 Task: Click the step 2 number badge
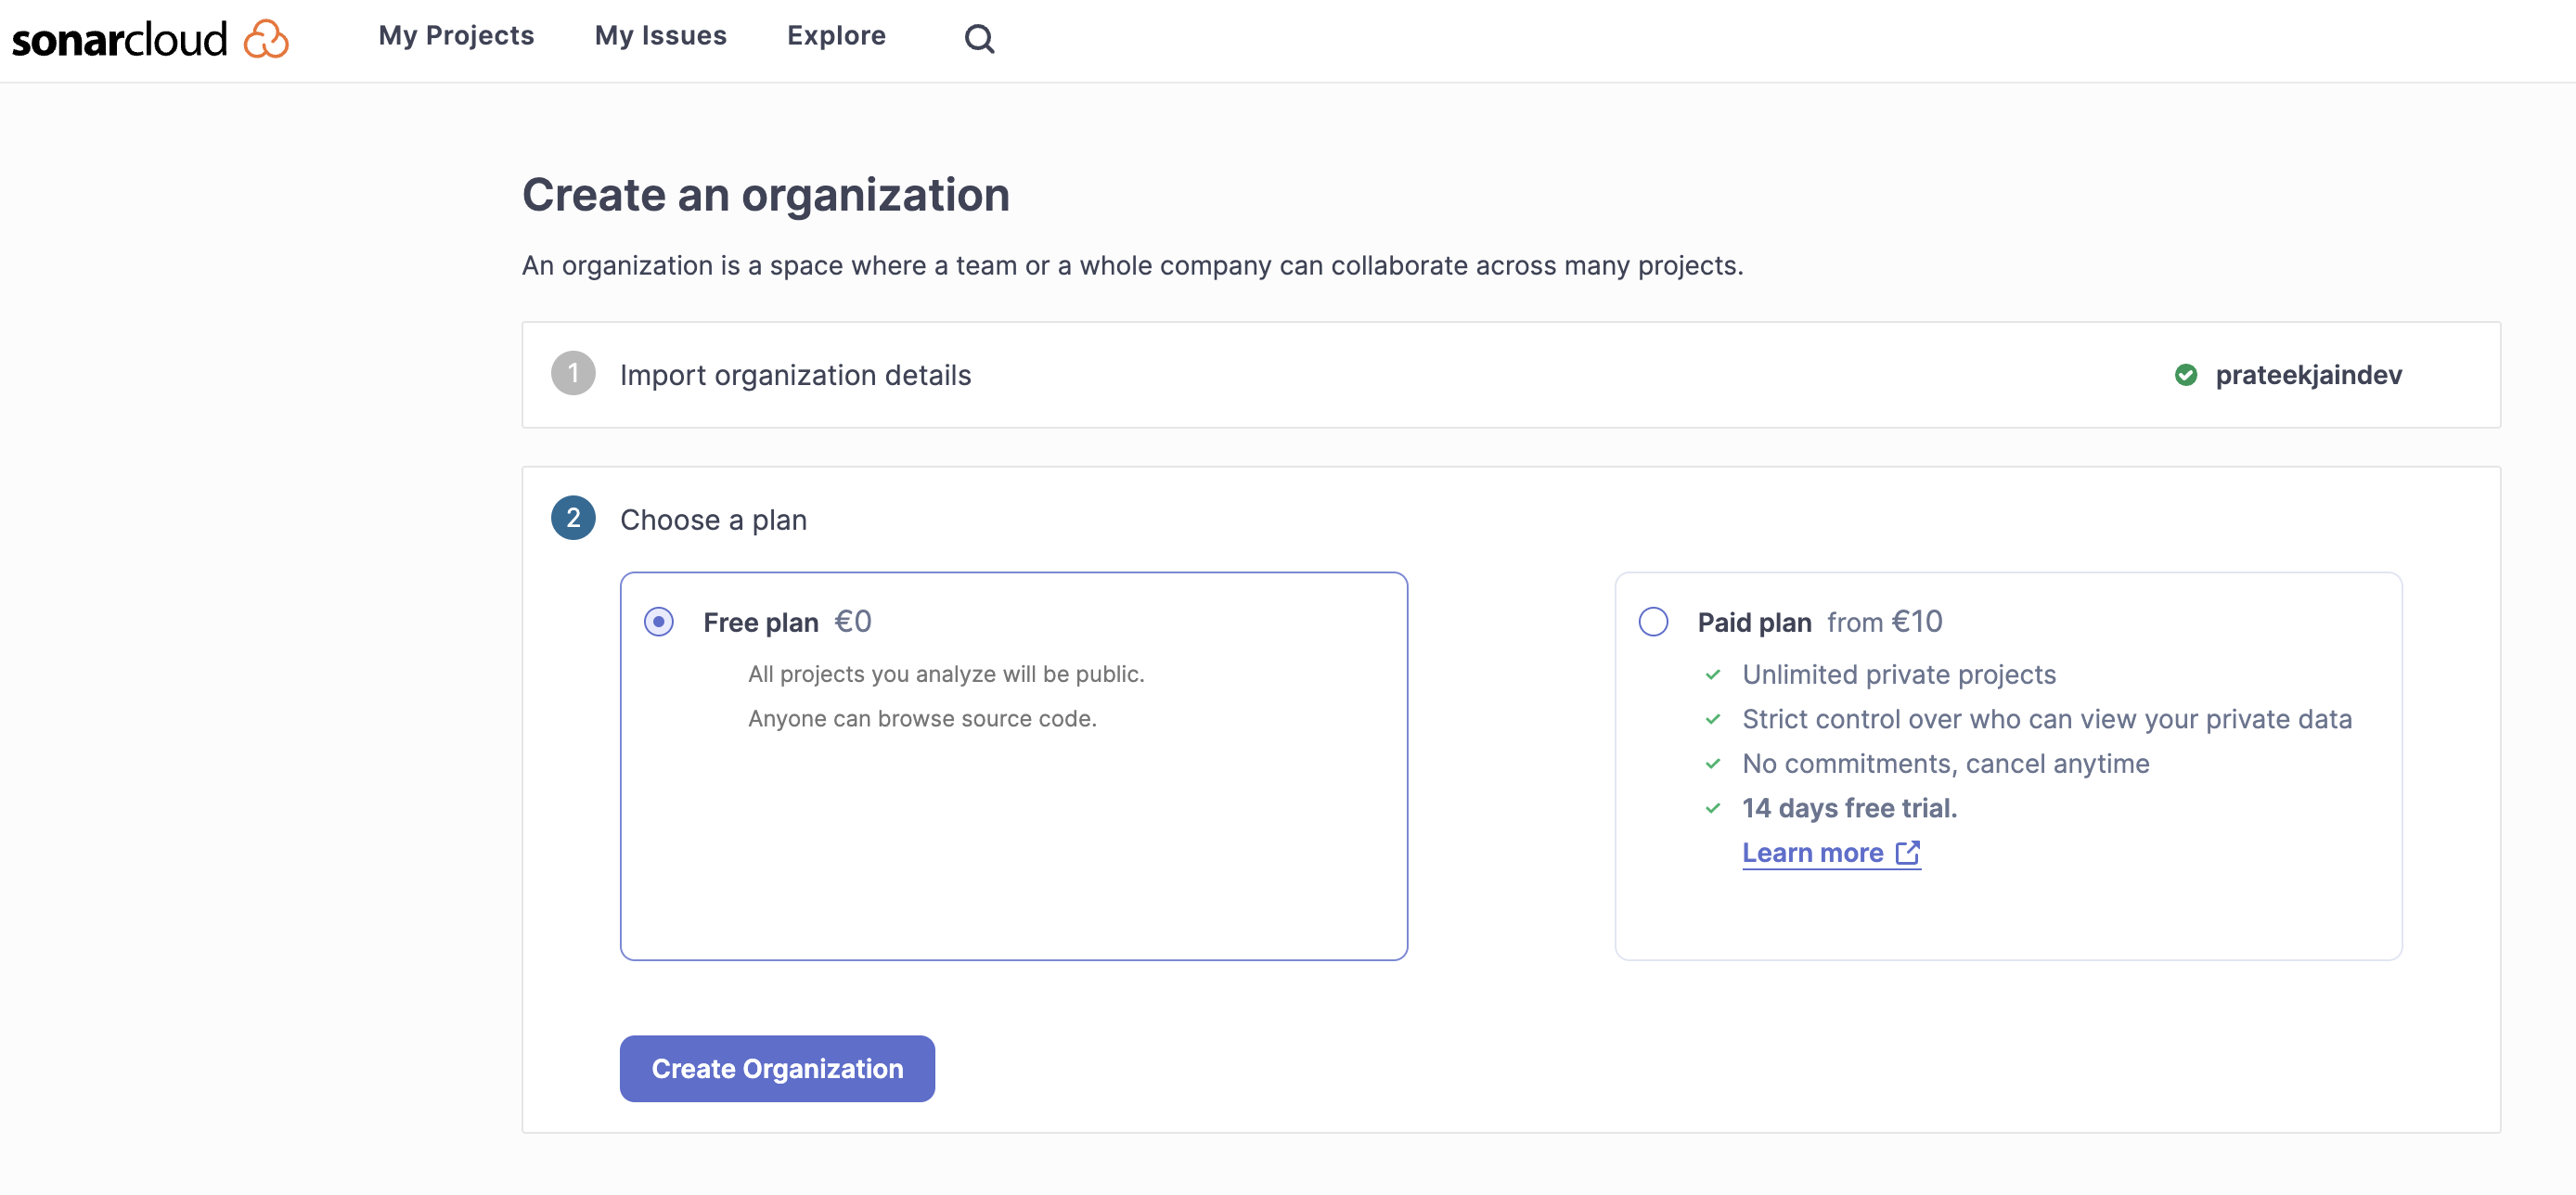click(x=573, y=518)
